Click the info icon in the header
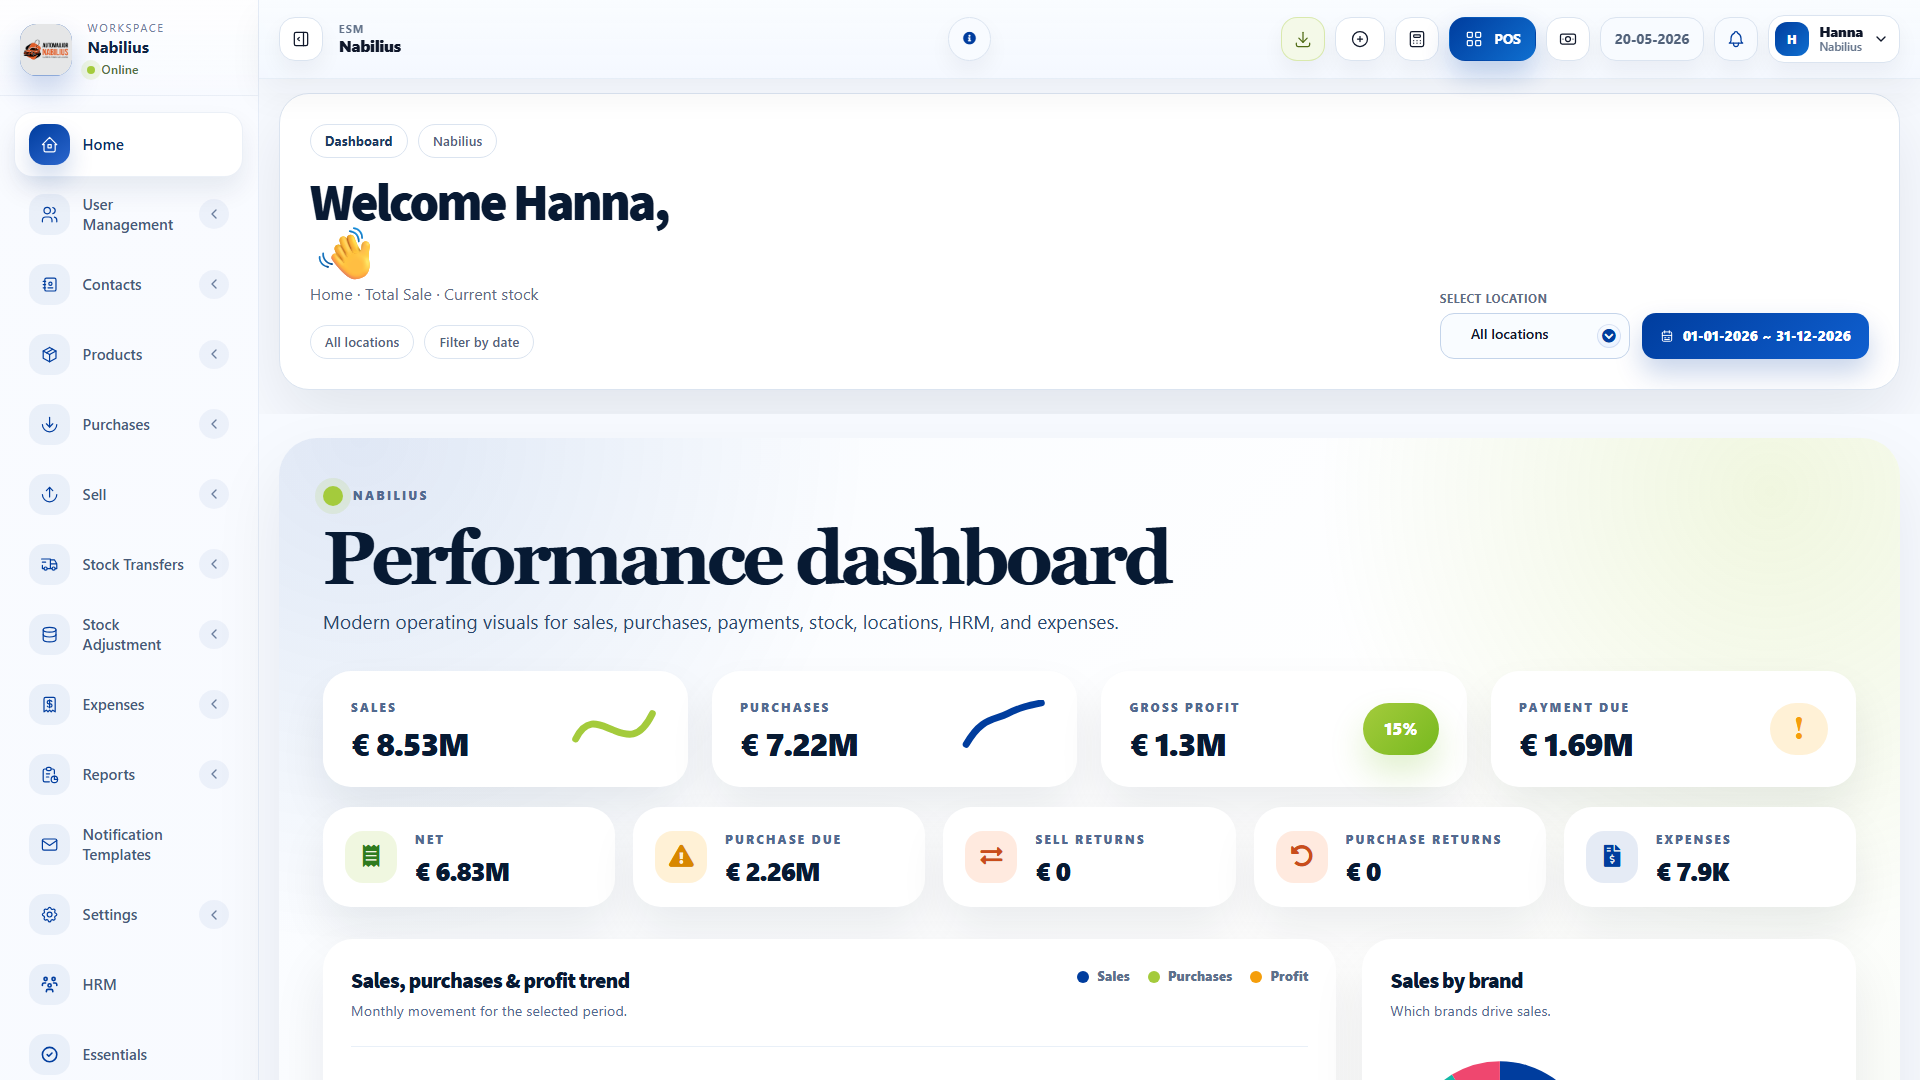 pyautogui.click(x=969, y=39)
